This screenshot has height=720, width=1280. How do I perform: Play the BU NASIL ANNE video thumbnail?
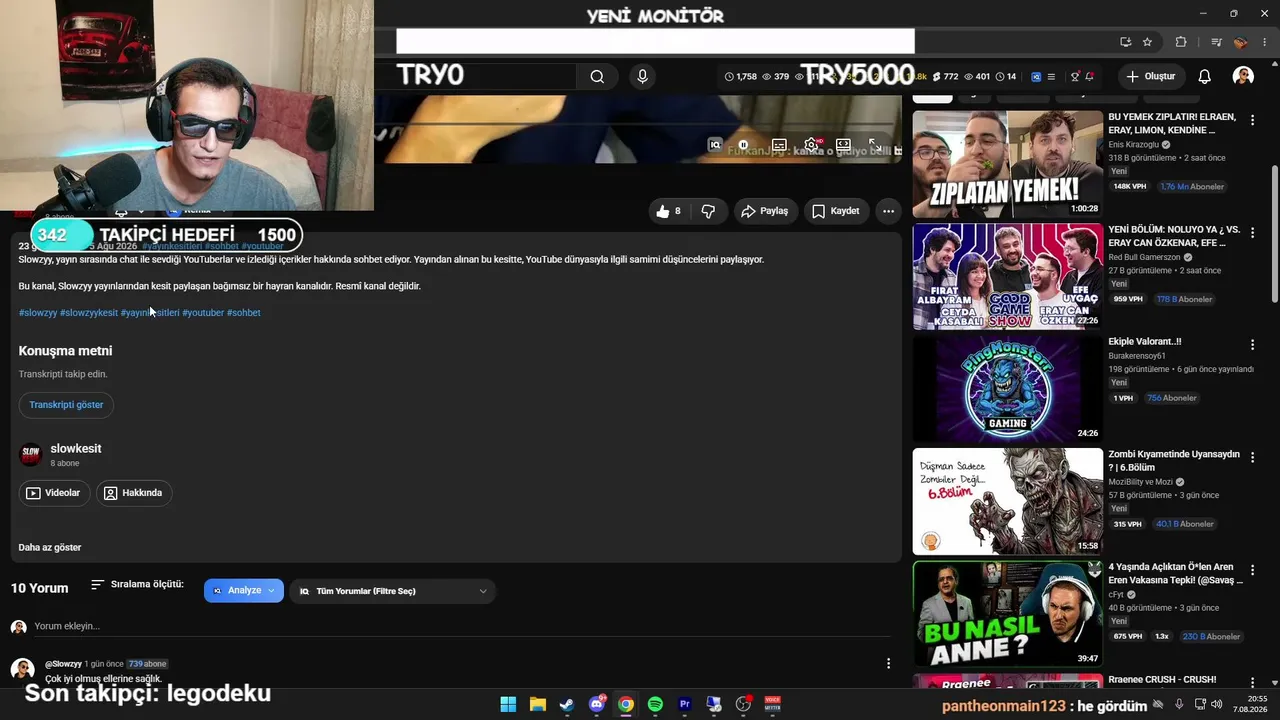tap(1007, 614)
